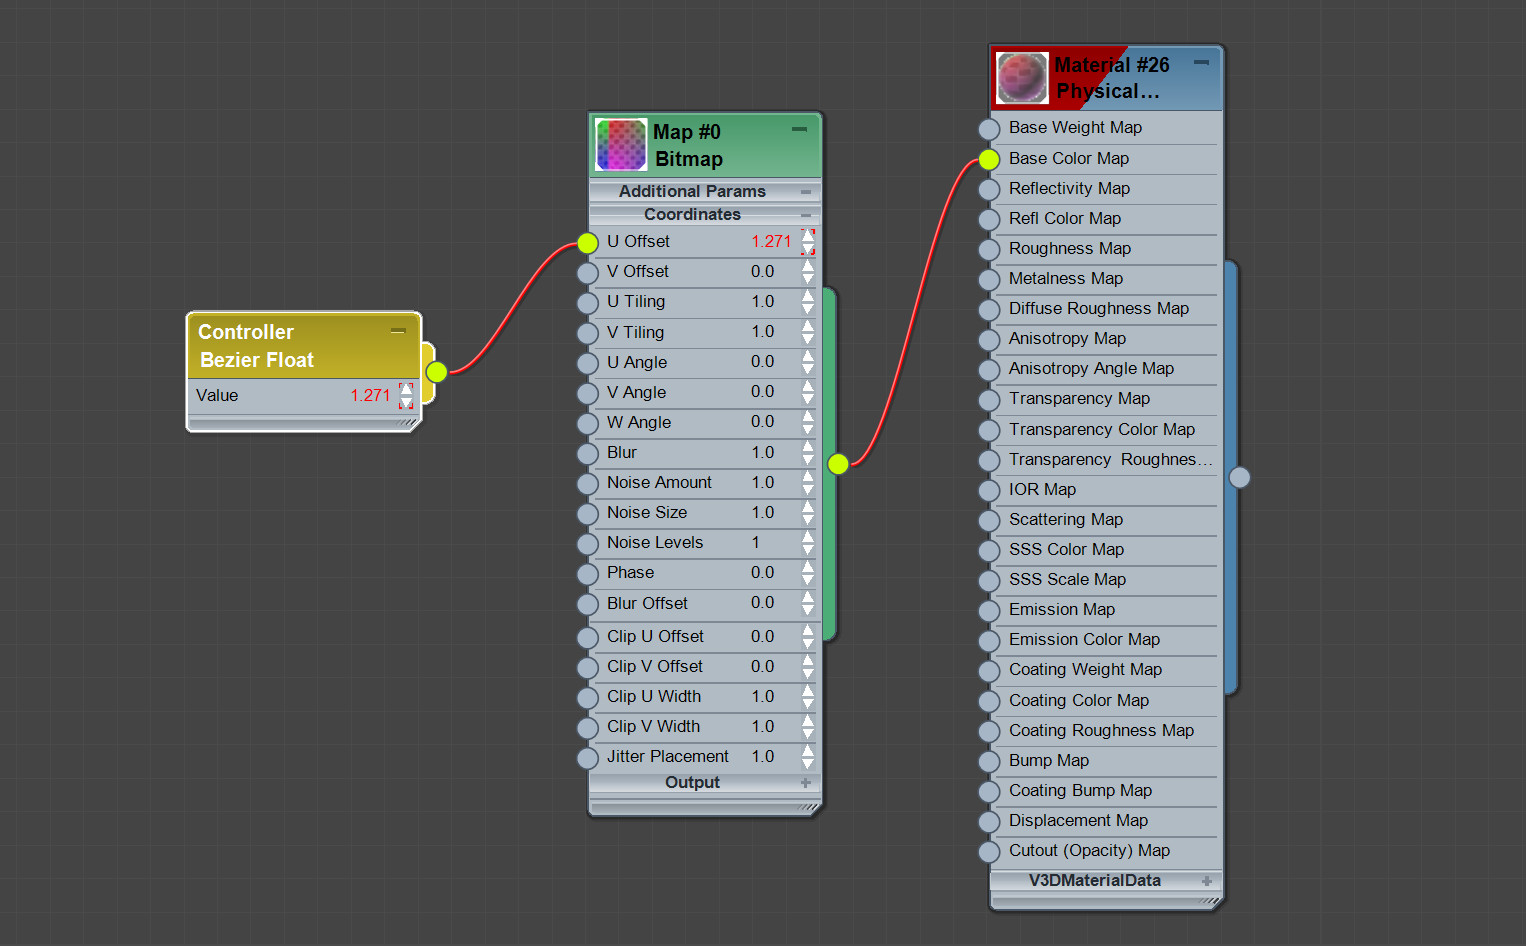The image size is (1526, 946).
Task: Click the Cutout (Opacity) Map input socket
Action: (x=989, y=851)
